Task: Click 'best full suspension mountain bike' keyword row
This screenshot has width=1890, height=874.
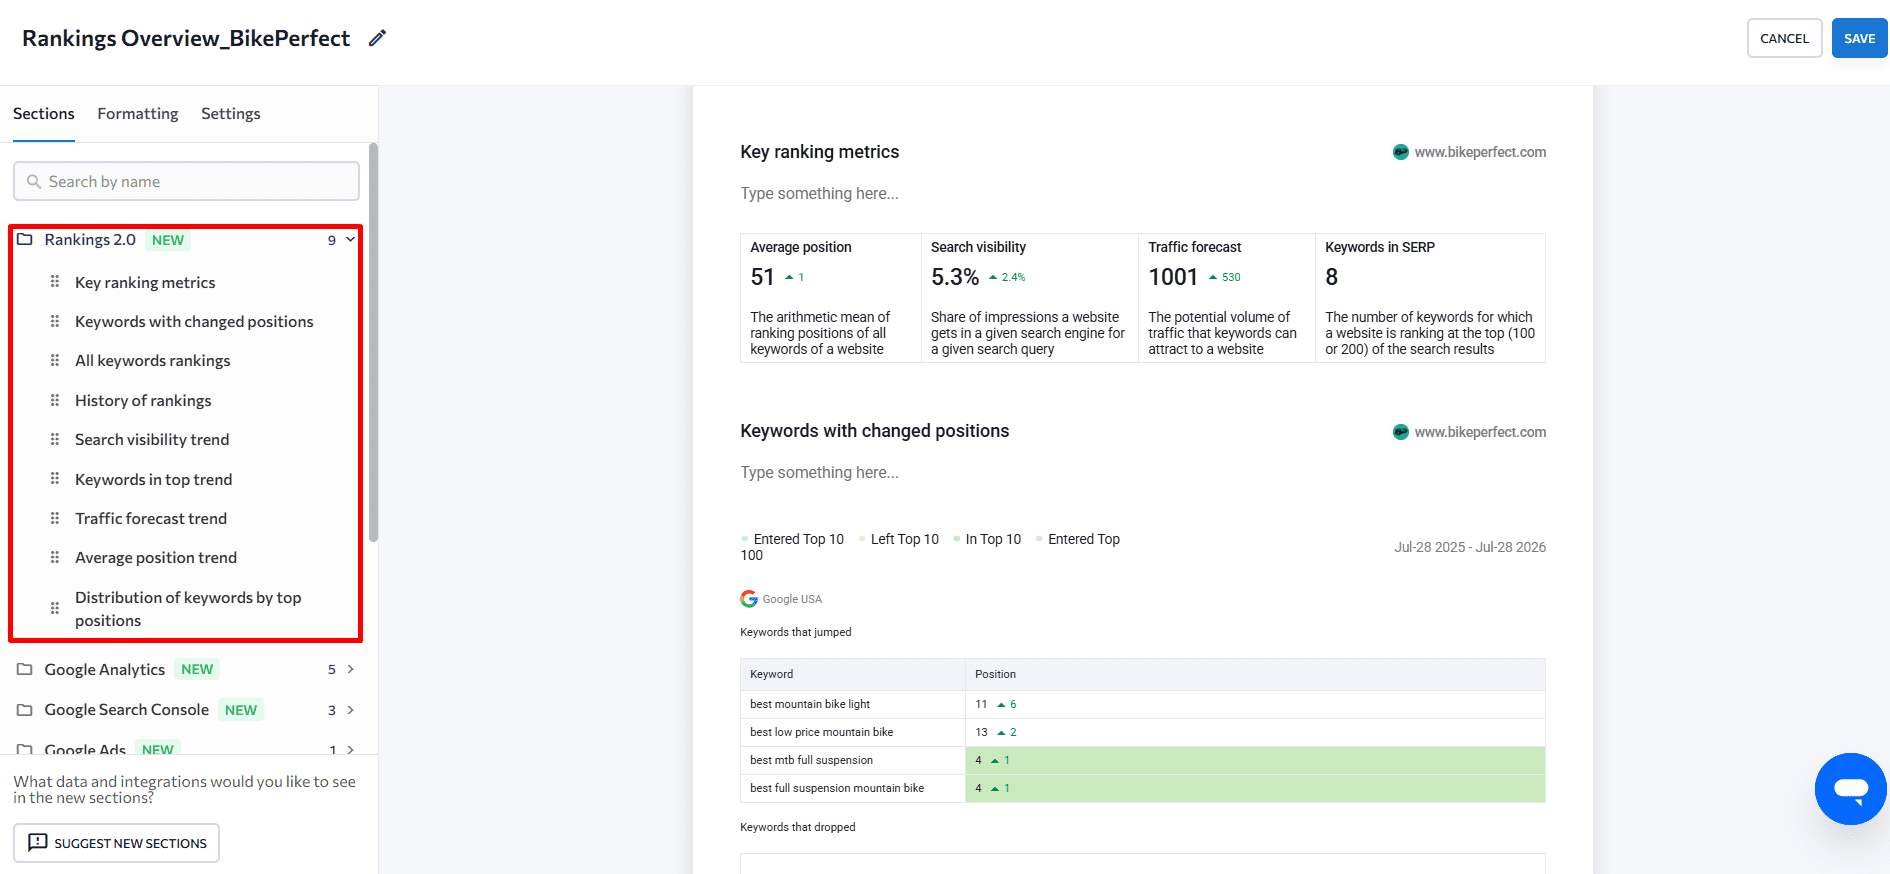Action: 1143,788
